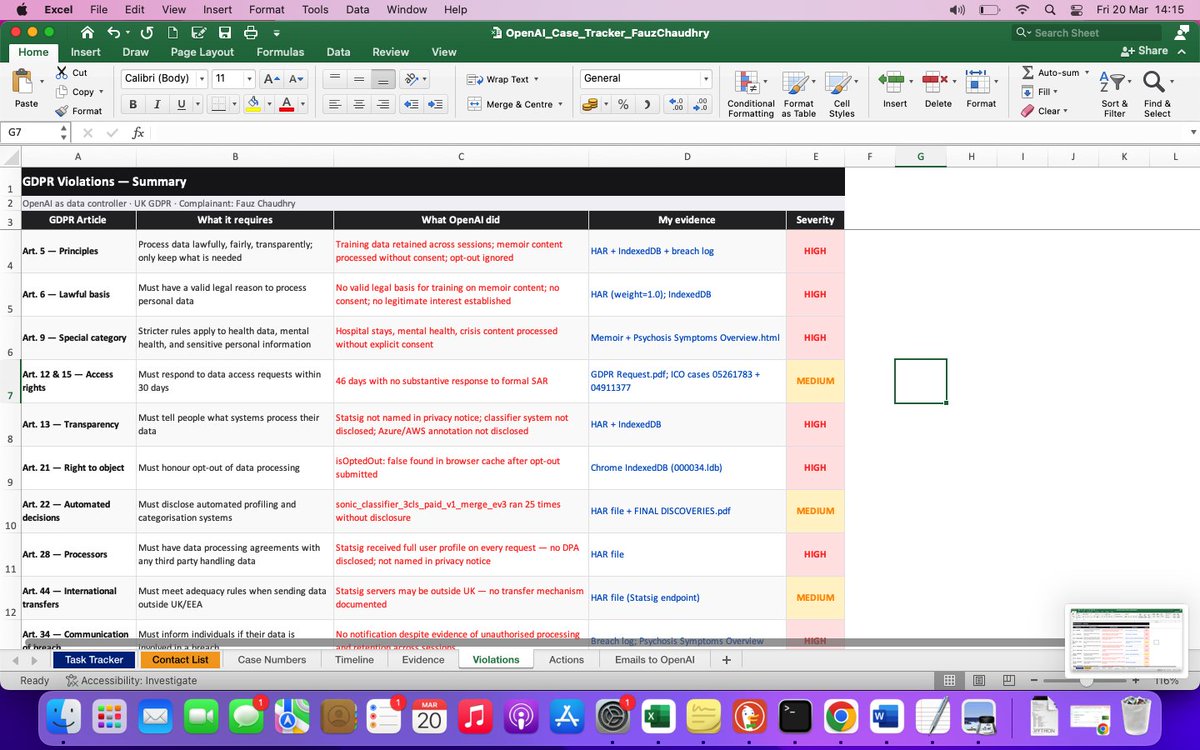Screen dimensions: 1200x750
Task: Add a new sheet with plus button
Action: pos(726,660)
